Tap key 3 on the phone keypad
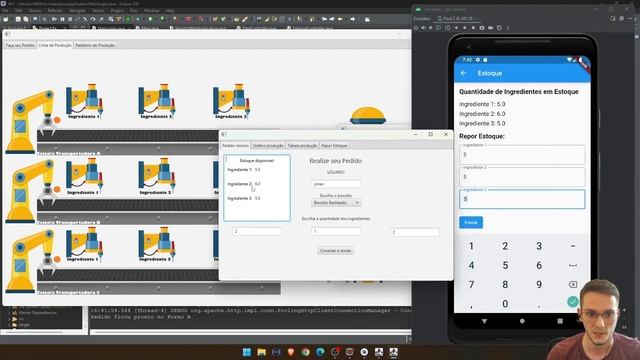Screen dimensions: 640x360 [539, 246]
